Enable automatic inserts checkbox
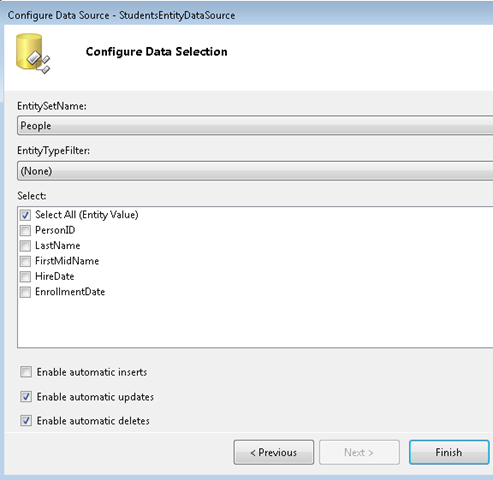 [x=26, y=372]
